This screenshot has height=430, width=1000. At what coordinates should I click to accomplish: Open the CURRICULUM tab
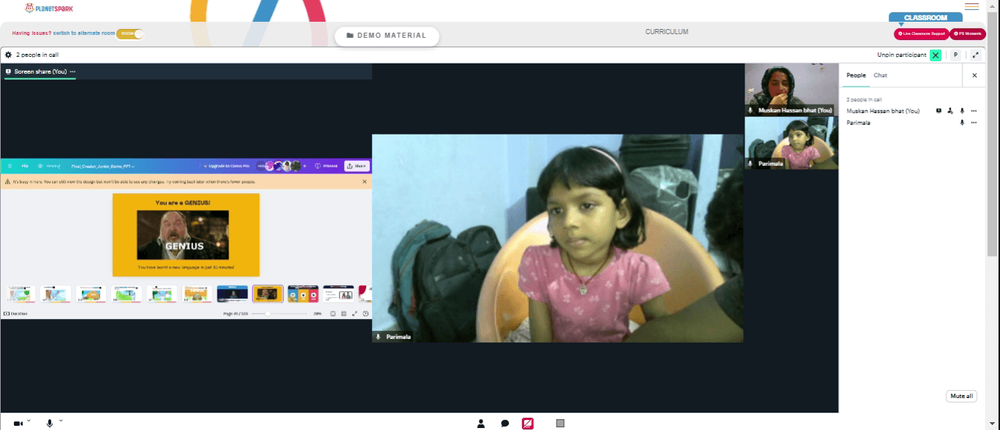(x=666, y=32)
